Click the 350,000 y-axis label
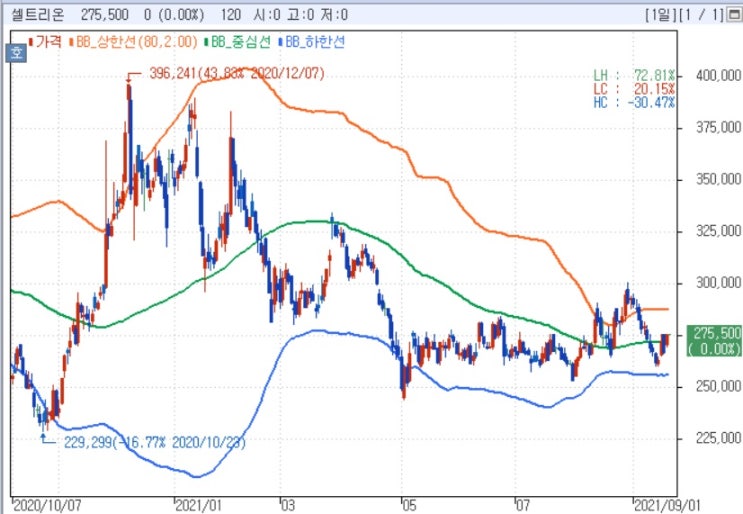 click(718, 179)
